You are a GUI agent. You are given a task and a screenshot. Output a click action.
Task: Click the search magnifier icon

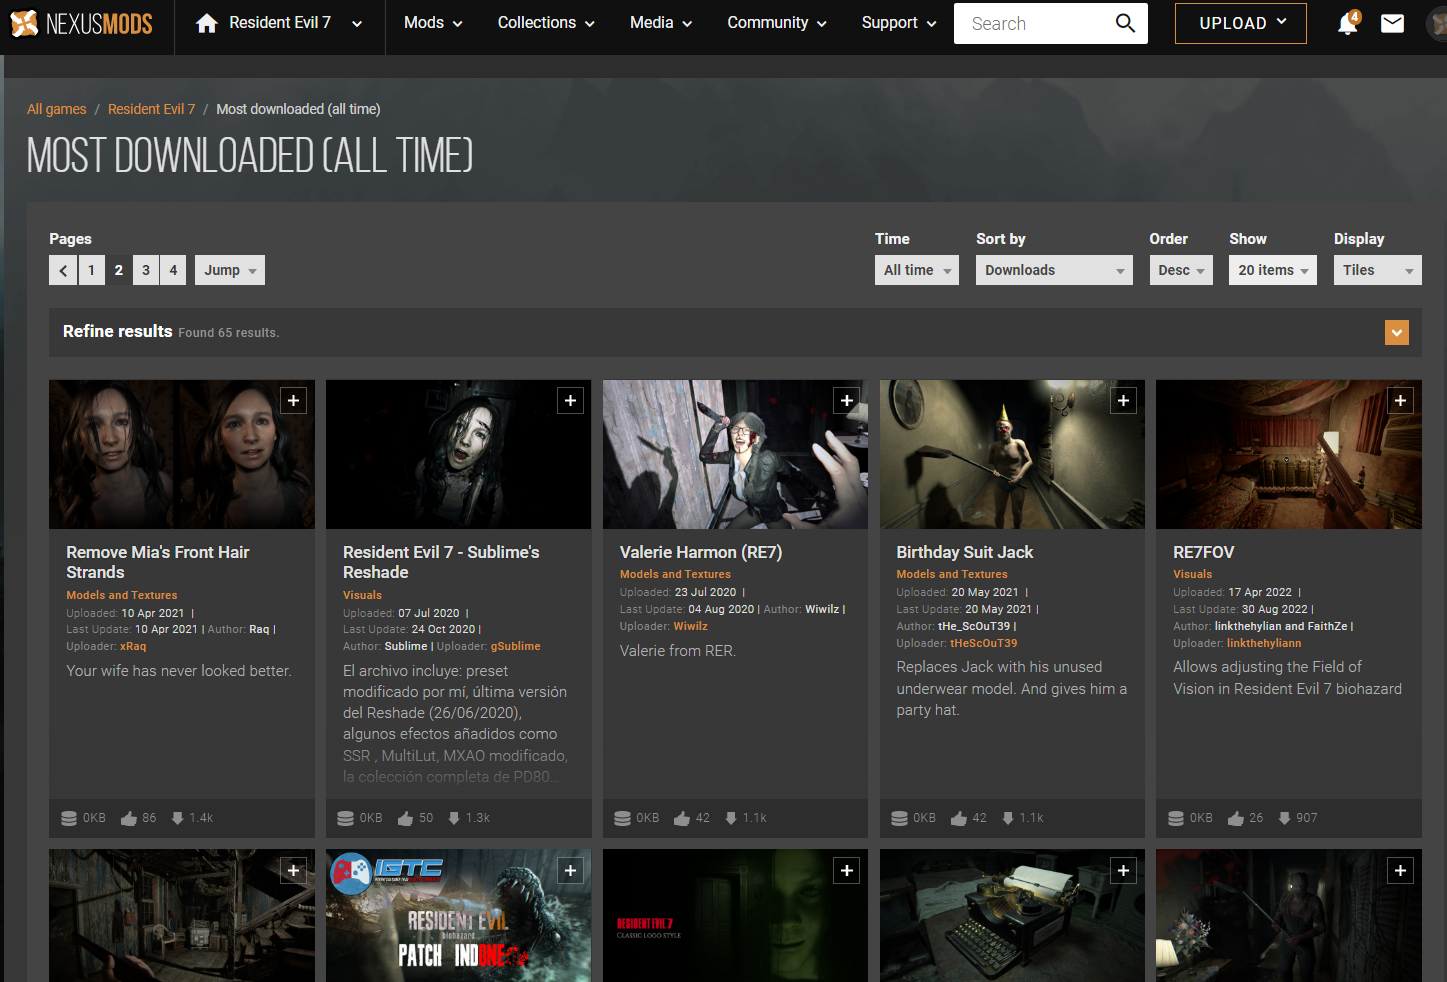tap(1125, 23)
